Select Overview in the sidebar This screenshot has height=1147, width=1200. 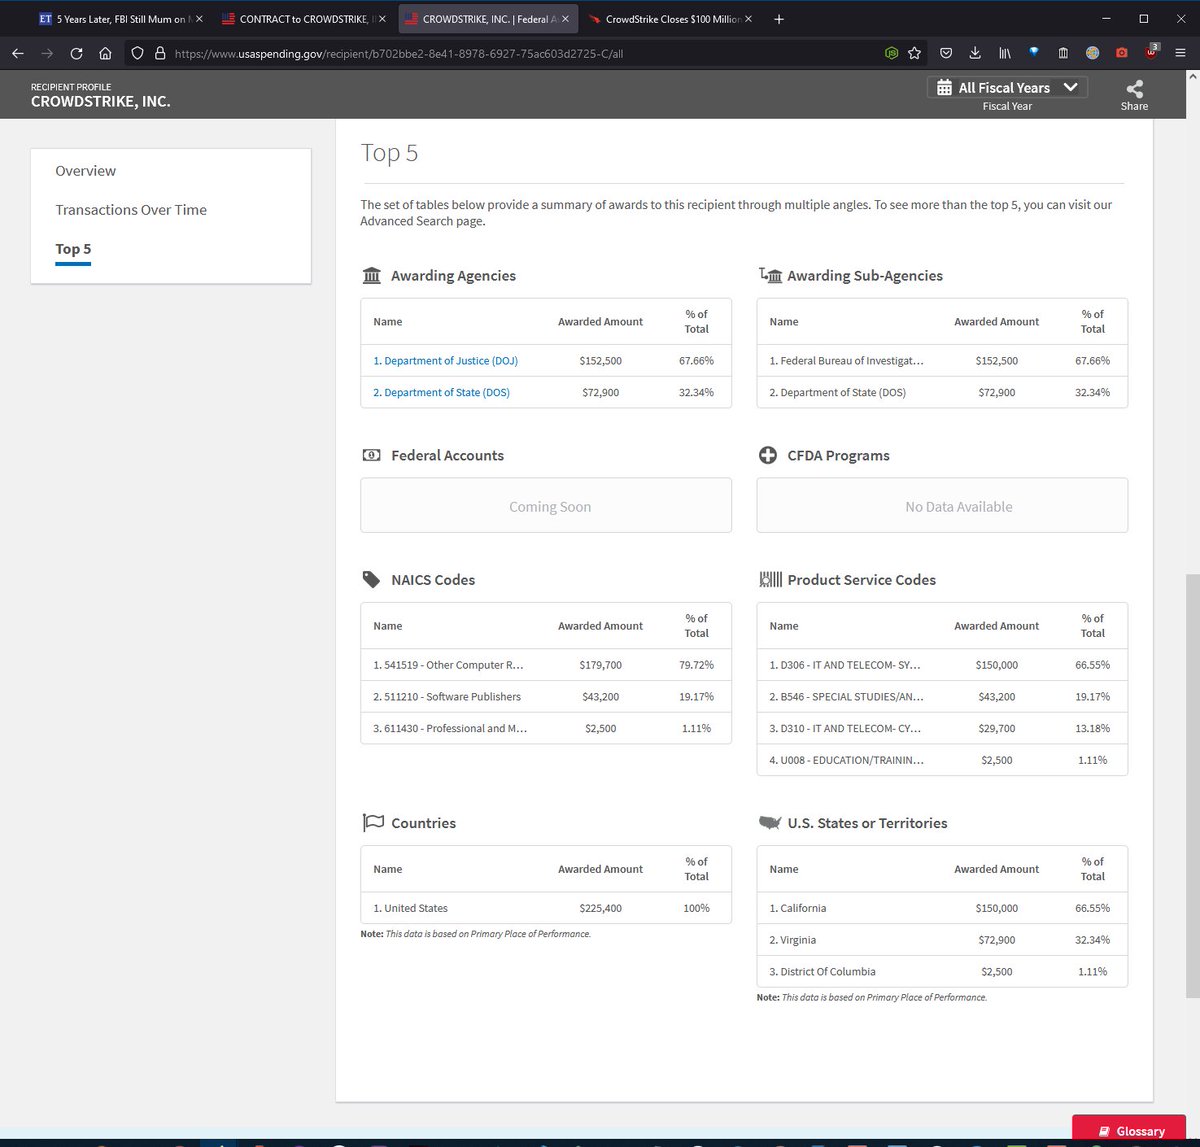pos(85,171)
